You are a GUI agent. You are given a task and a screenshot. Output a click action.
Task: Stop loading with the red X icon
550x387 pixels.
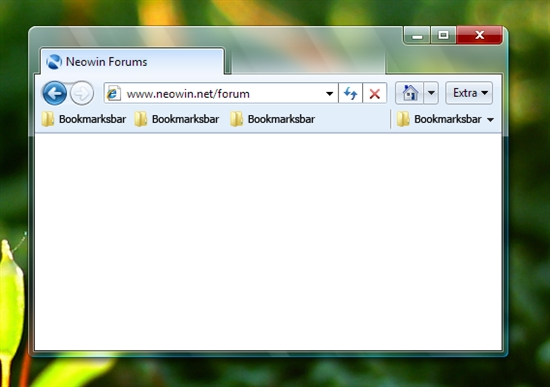click(375, 93)
